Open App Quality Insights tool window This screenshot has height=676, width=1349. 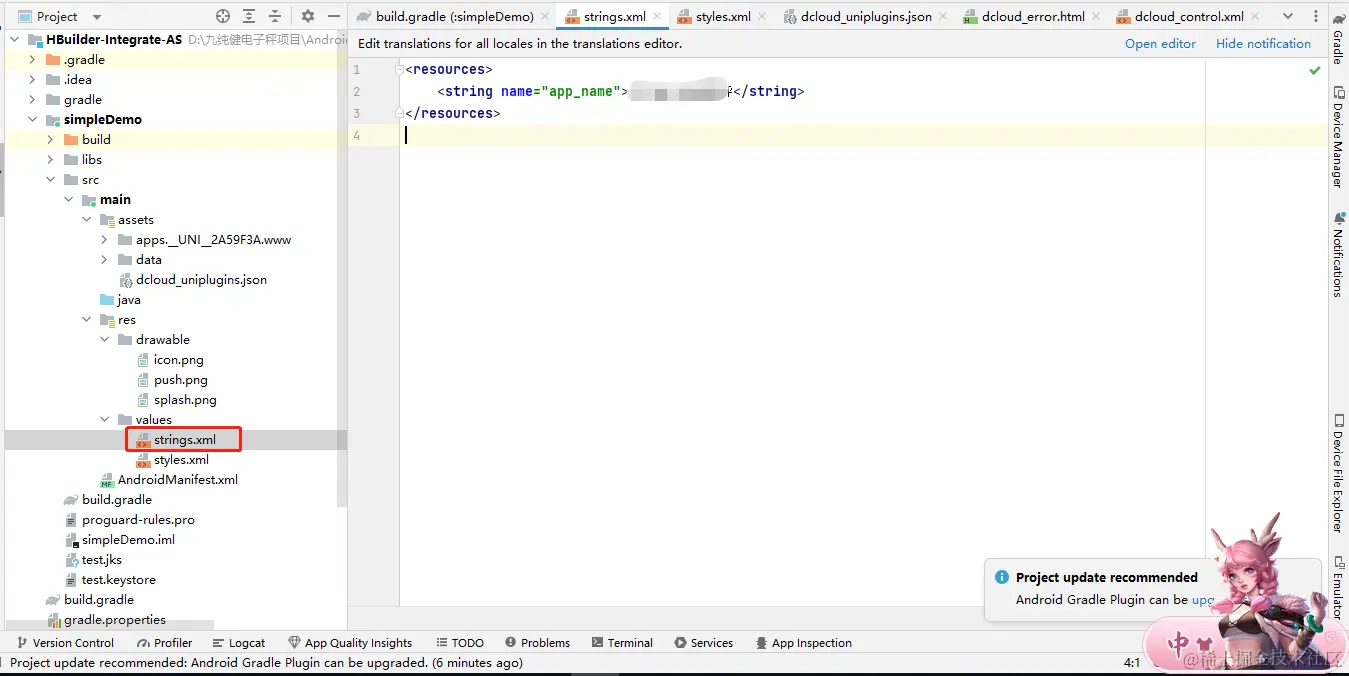tap(350, 643)
